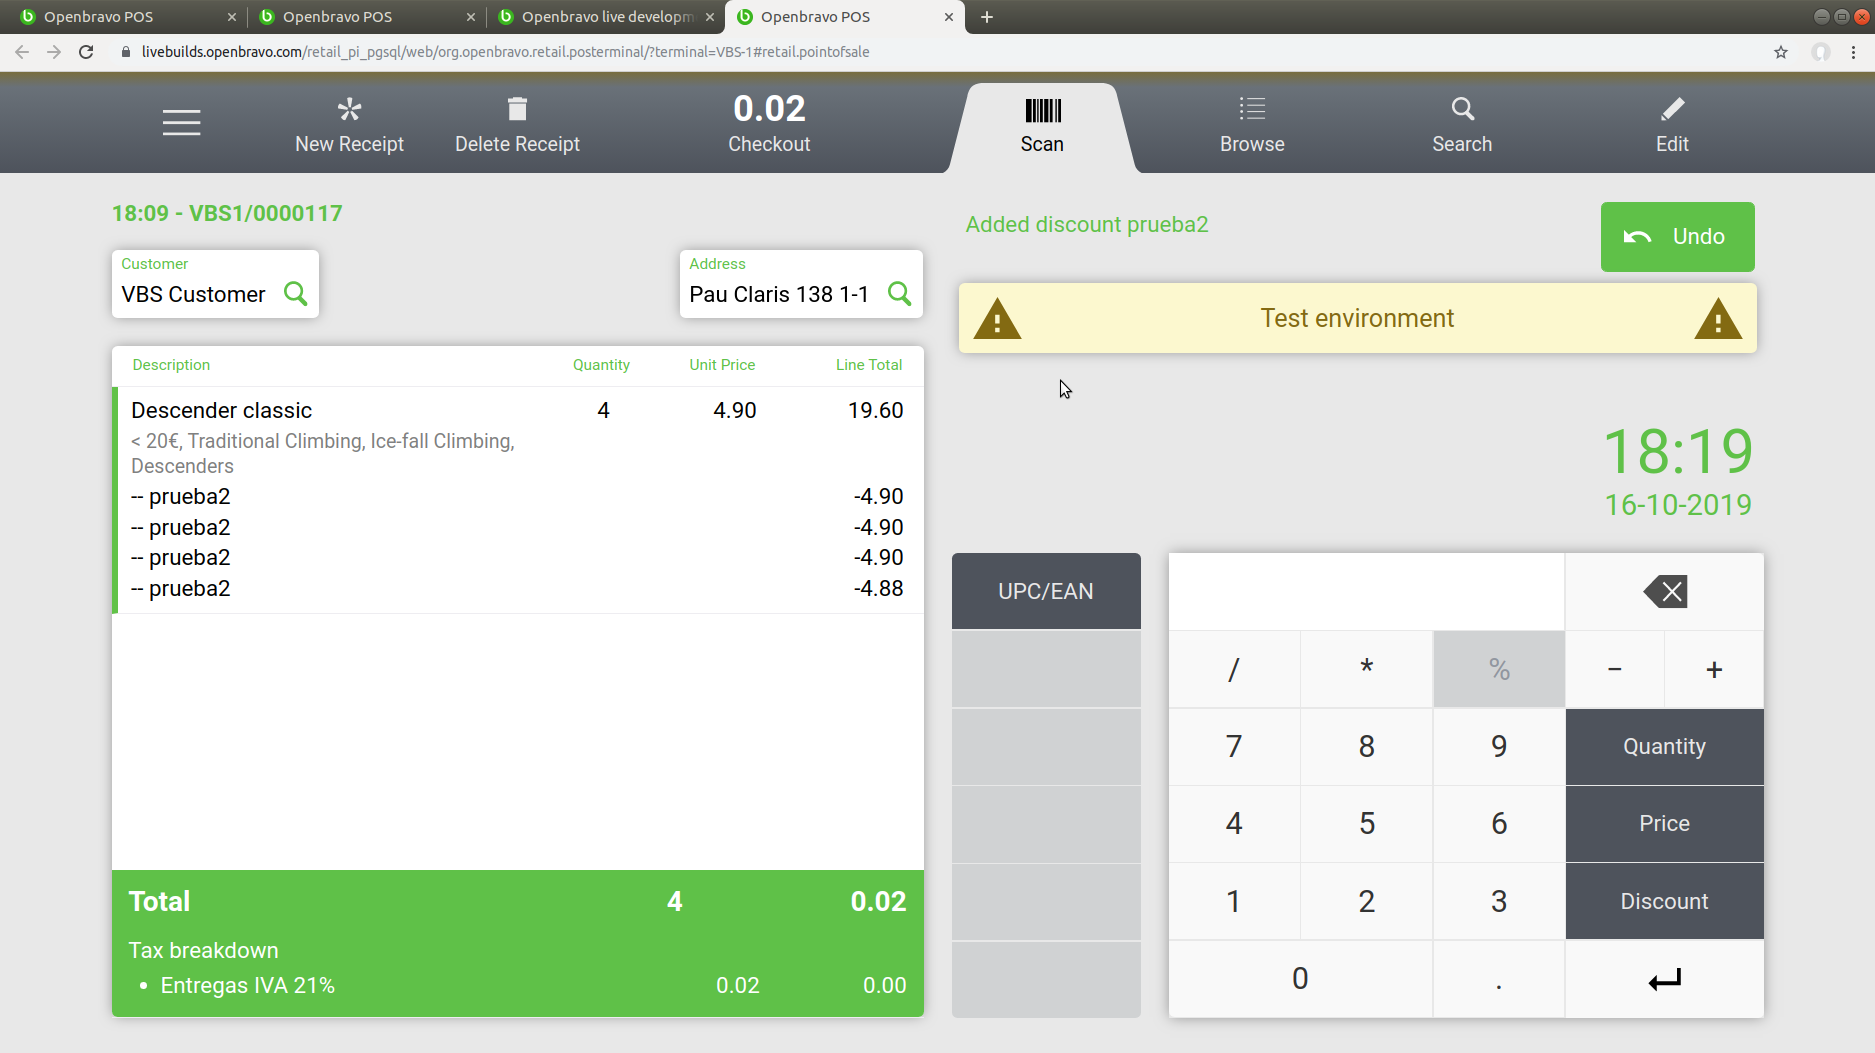Click the first prueba2 discount line (-4.90)
The height and width of the screenshot is (1053, 1875).
518,497
